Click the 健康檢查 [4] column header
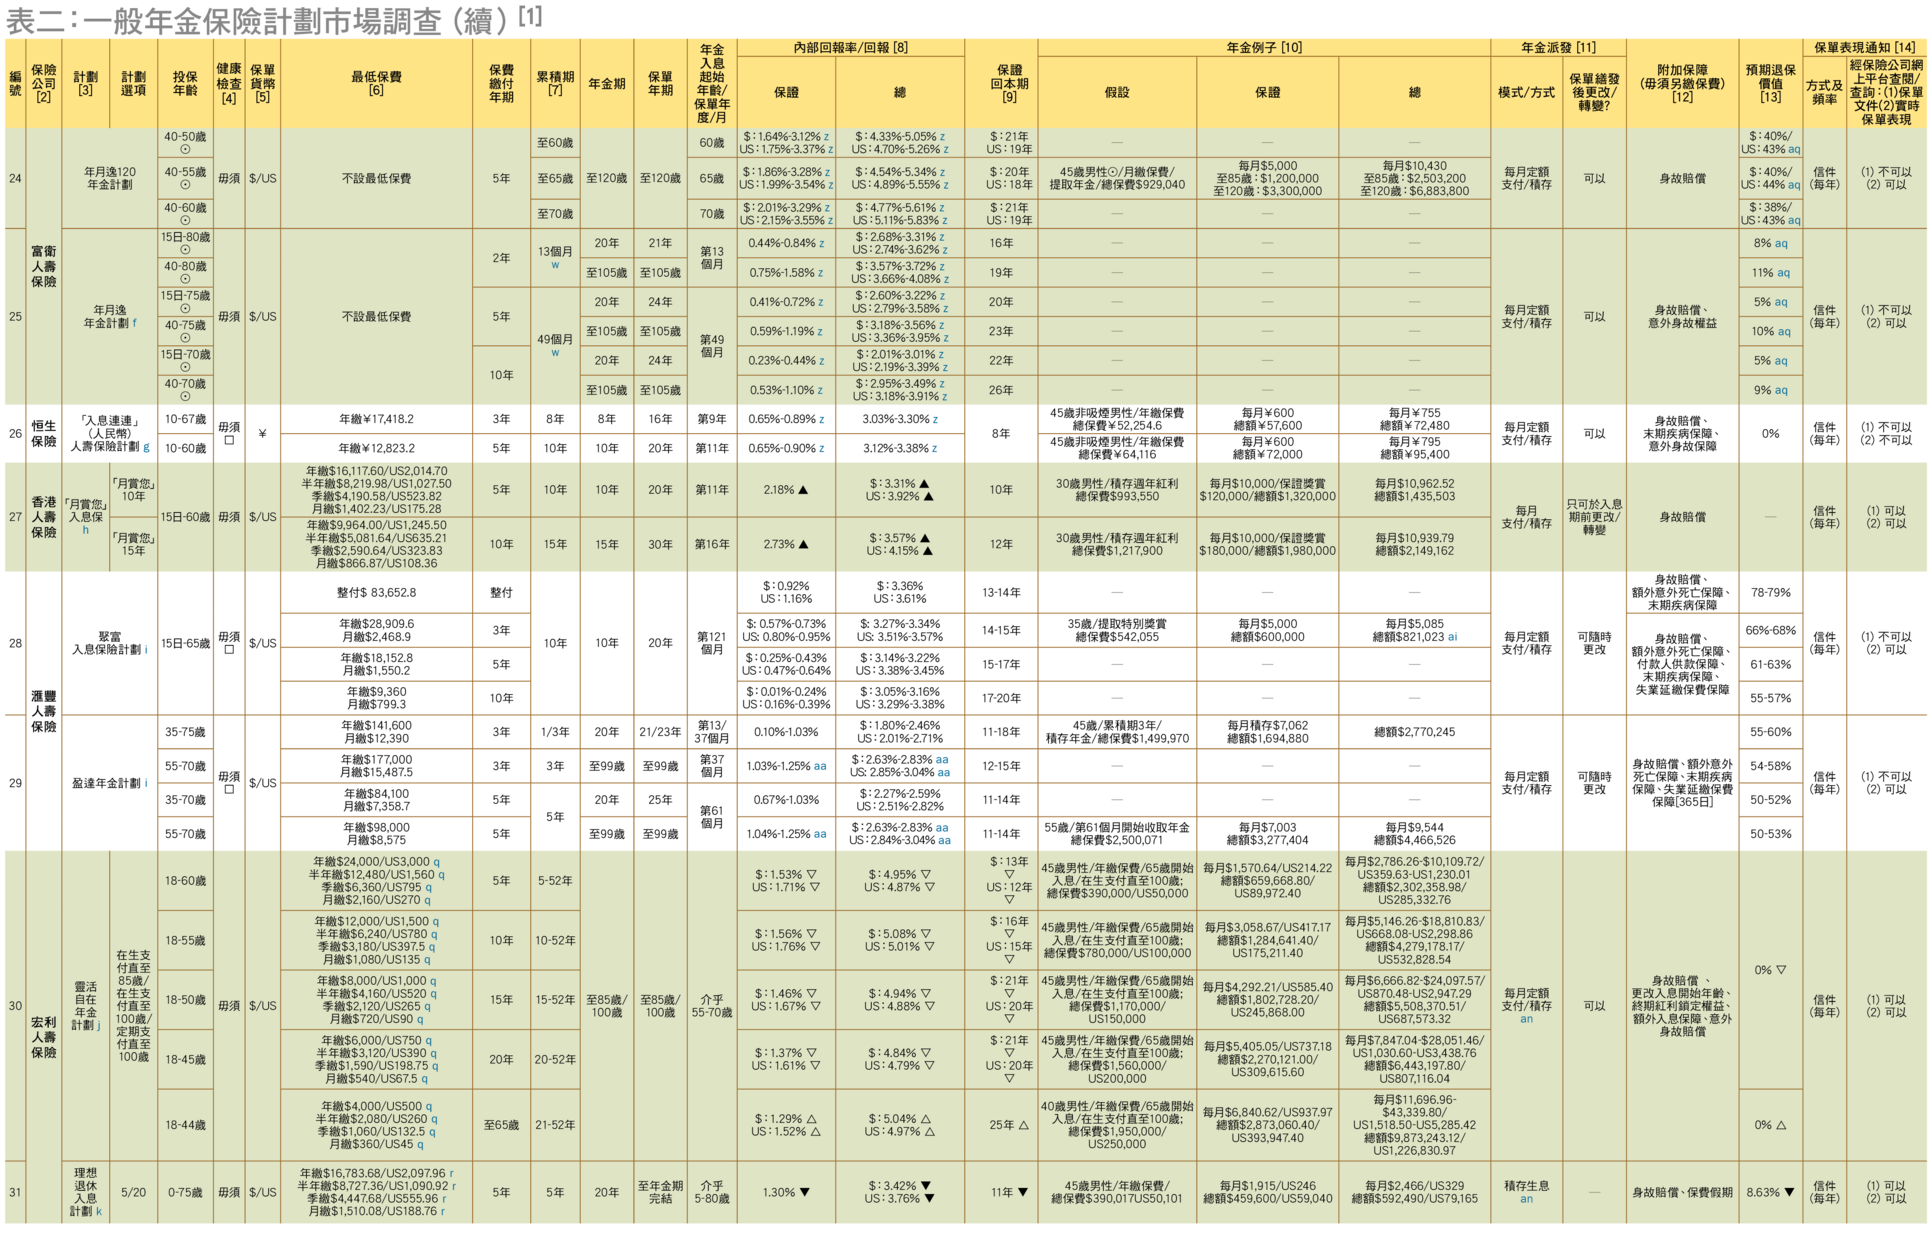 tap(229, 83)
